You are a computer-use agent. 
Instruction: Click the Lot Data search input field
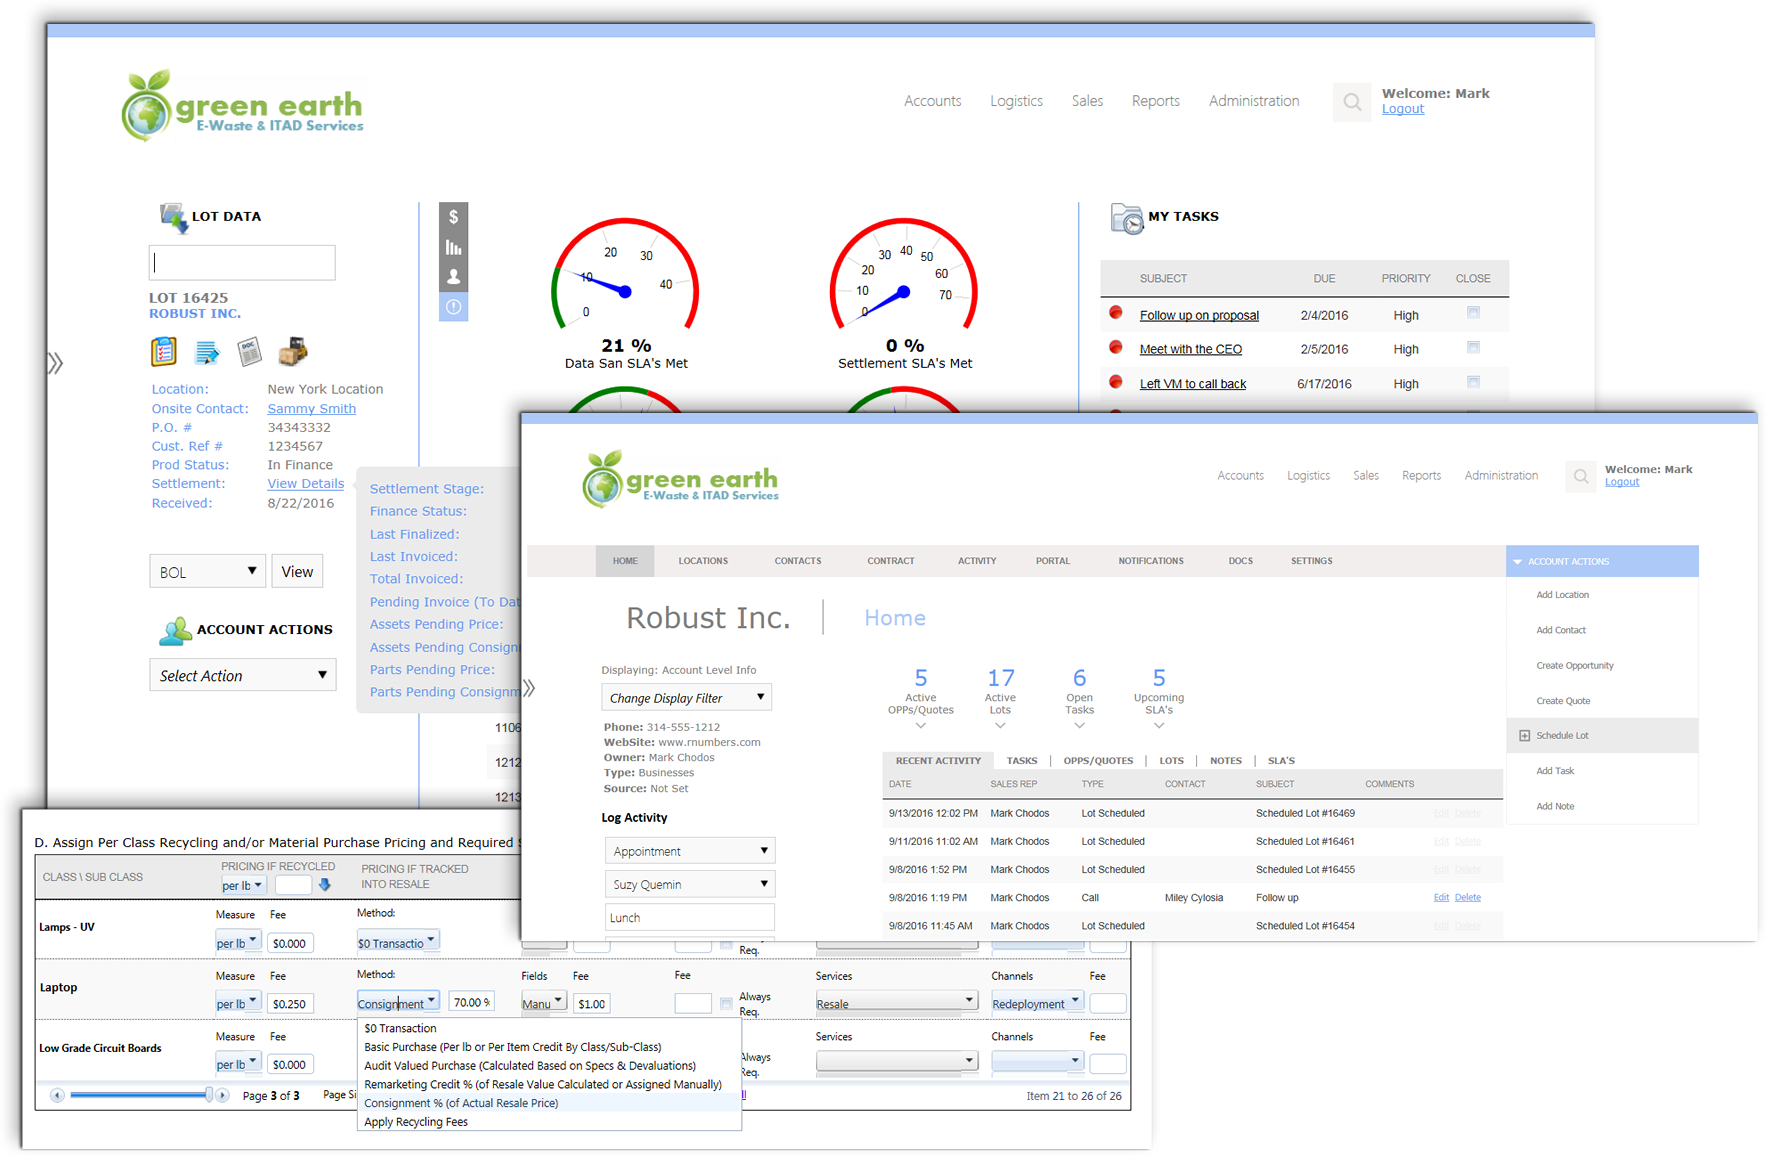click(x=242, y=263)
